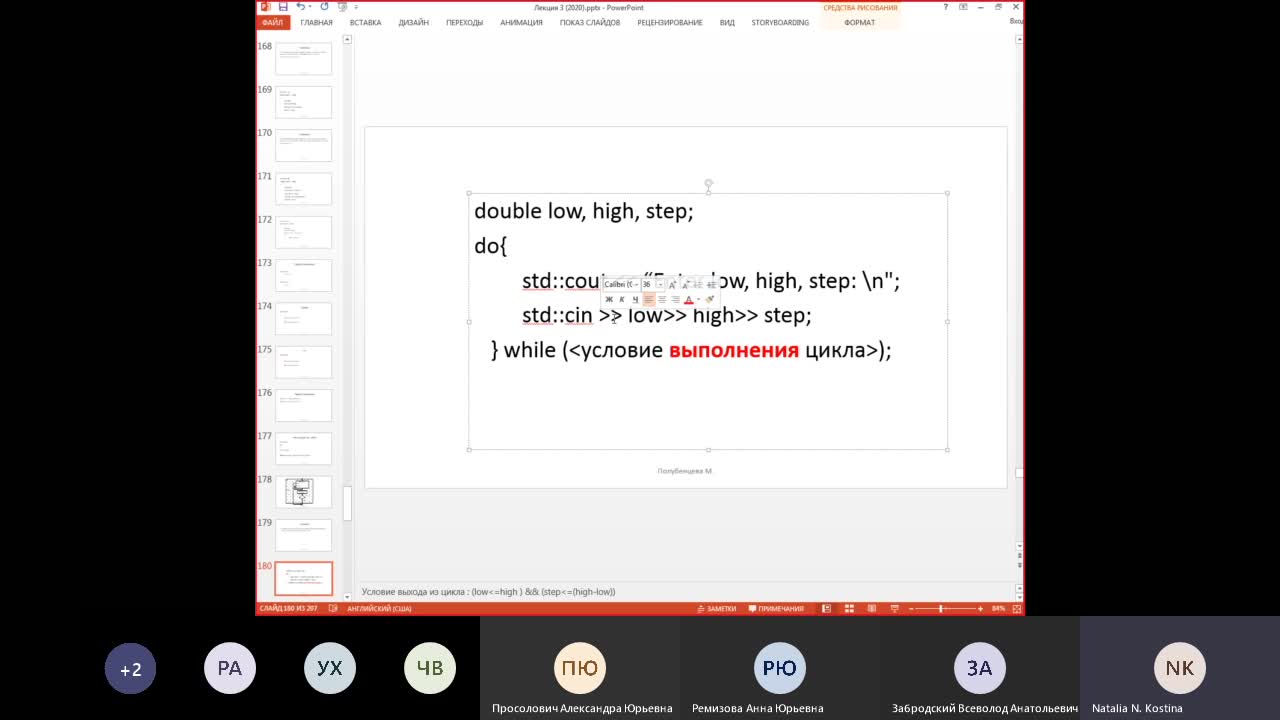
Task: Open PowerPoint help question mark
Action: [x=946, y=7]
